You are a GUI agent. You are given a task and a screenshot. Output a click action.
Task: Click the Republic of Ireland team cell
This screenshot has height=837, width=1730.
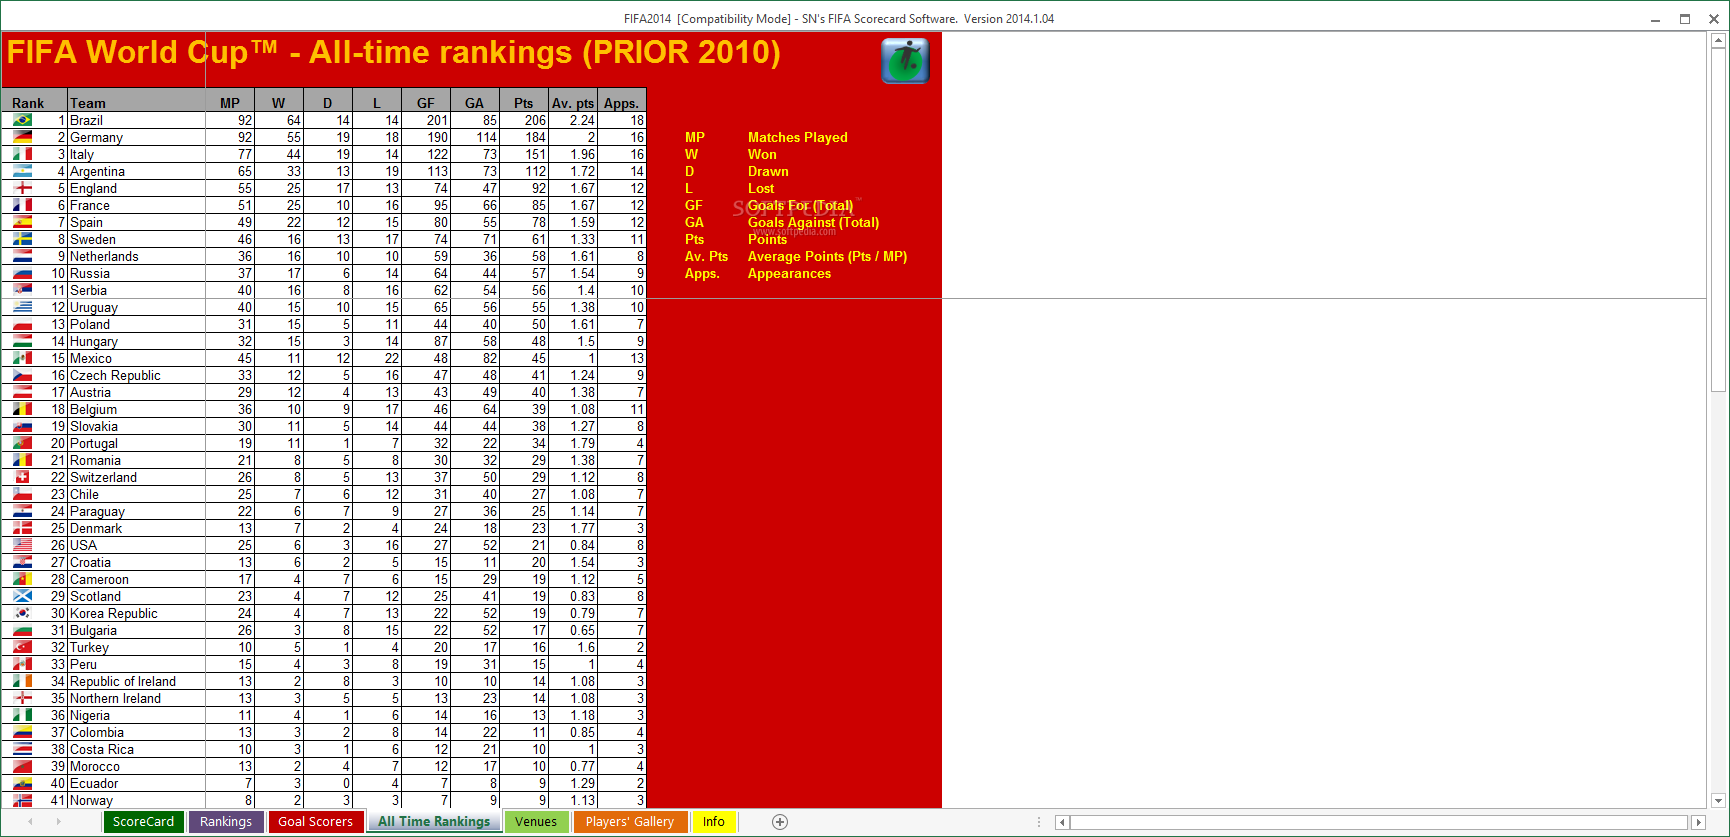[136, 681]
